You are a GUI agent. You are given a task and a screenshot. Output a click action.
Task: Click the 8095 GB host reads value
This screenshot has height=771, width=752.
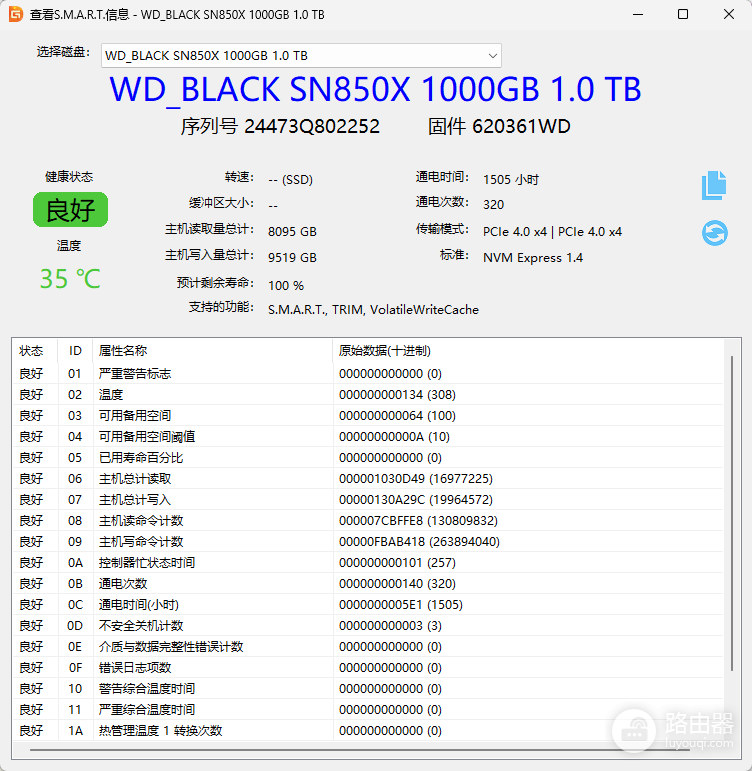(292, 232)
